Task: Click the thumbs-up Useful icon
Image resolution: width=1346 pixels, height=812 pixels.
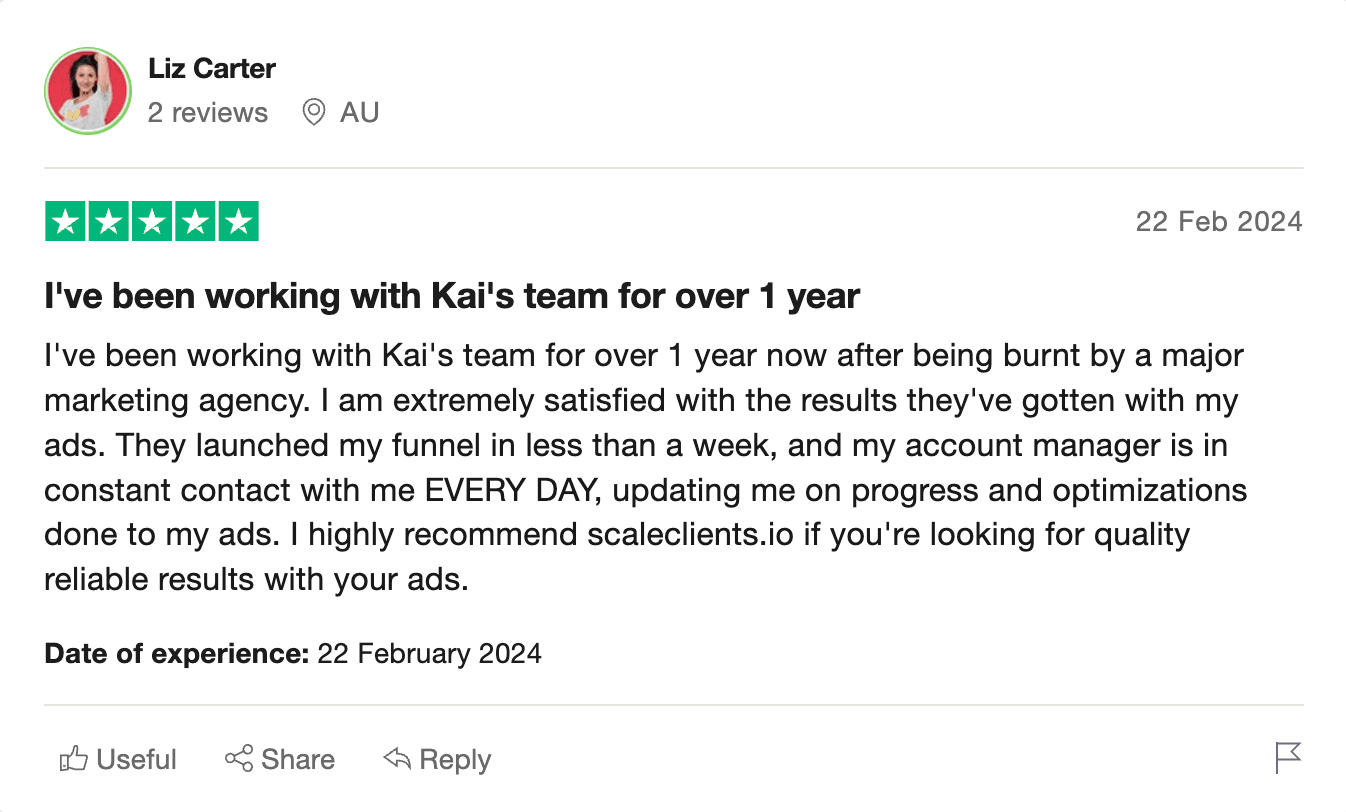Action: [74, 760]
